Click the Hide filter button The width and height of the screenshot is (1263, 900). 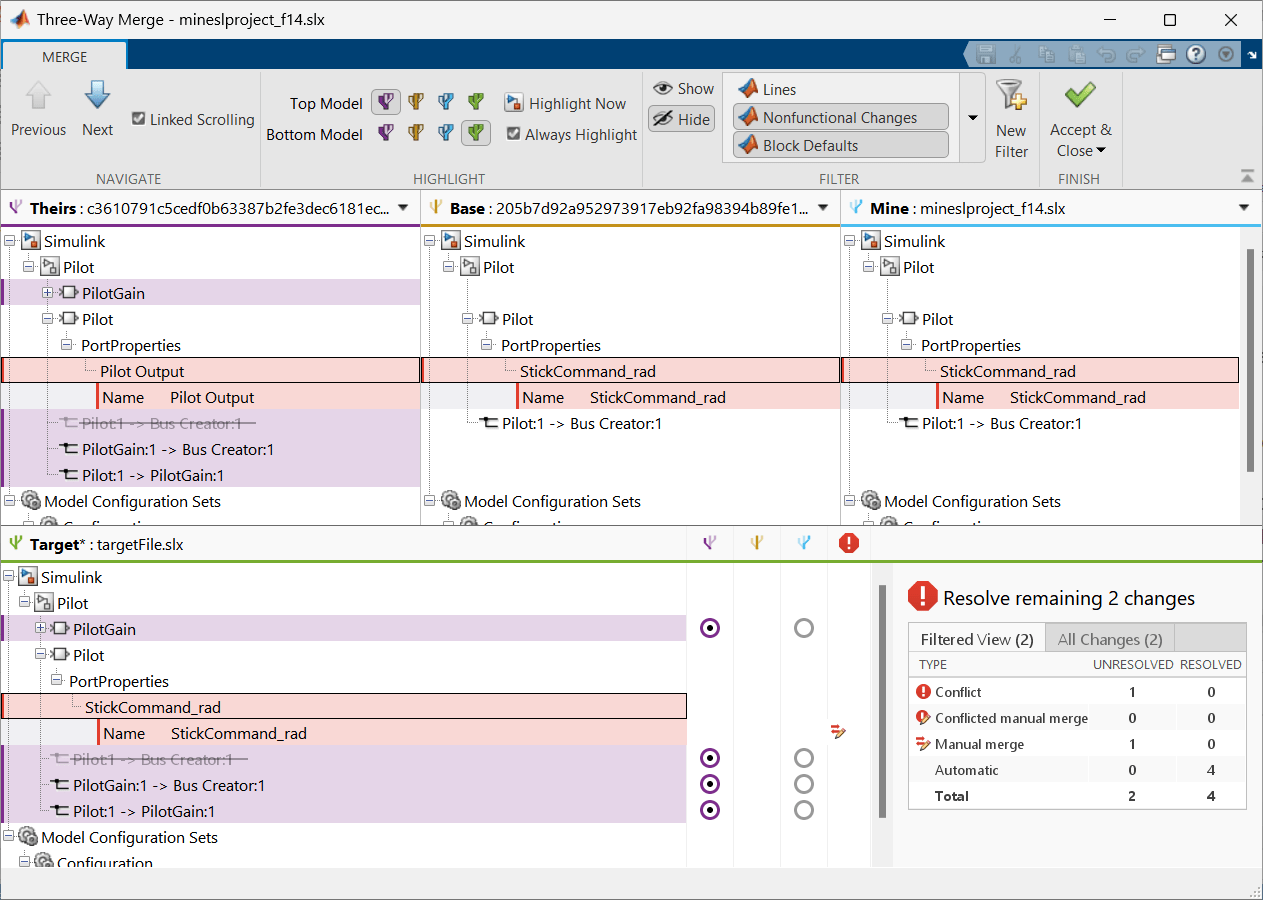click(681, 119)
